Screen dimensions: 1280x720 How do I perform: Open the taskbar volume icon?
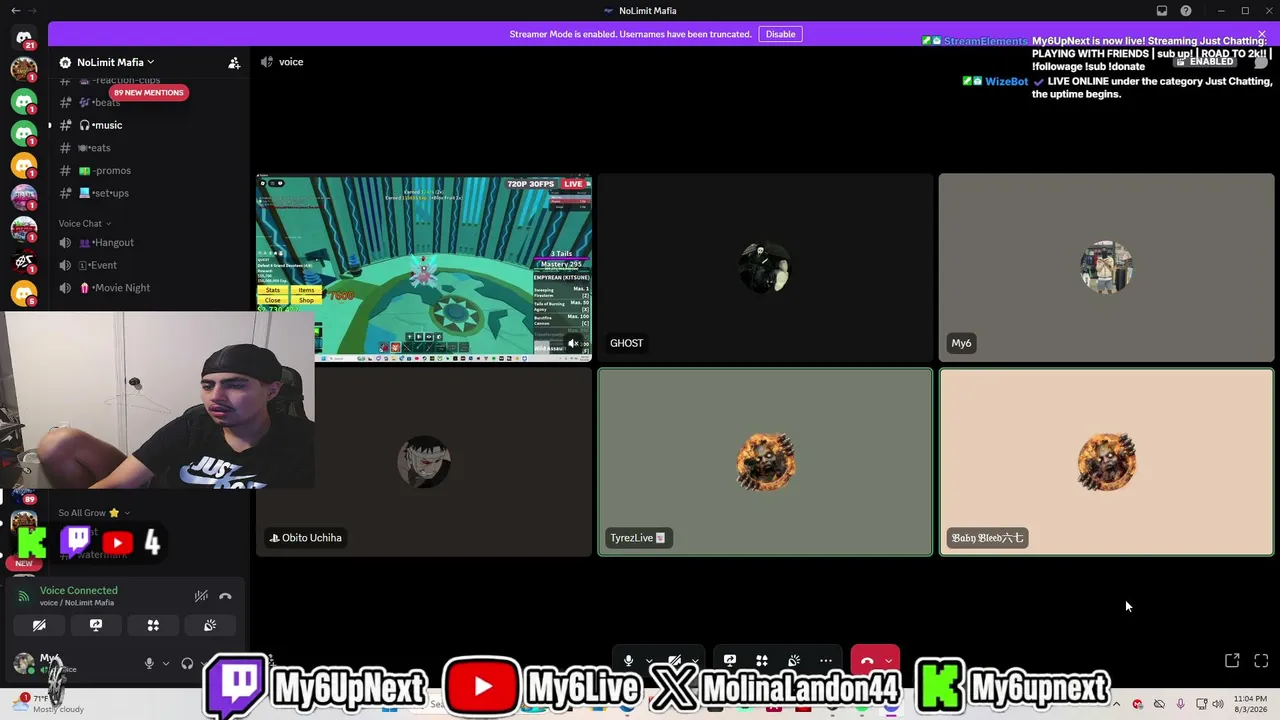pyautogui.click(x=1218, y=704)
